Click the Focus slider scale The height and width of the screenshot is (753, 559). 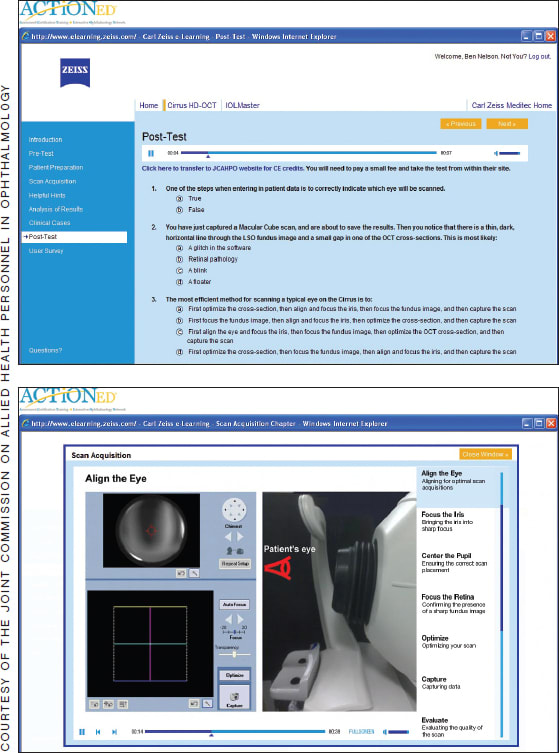coord(235,633)
